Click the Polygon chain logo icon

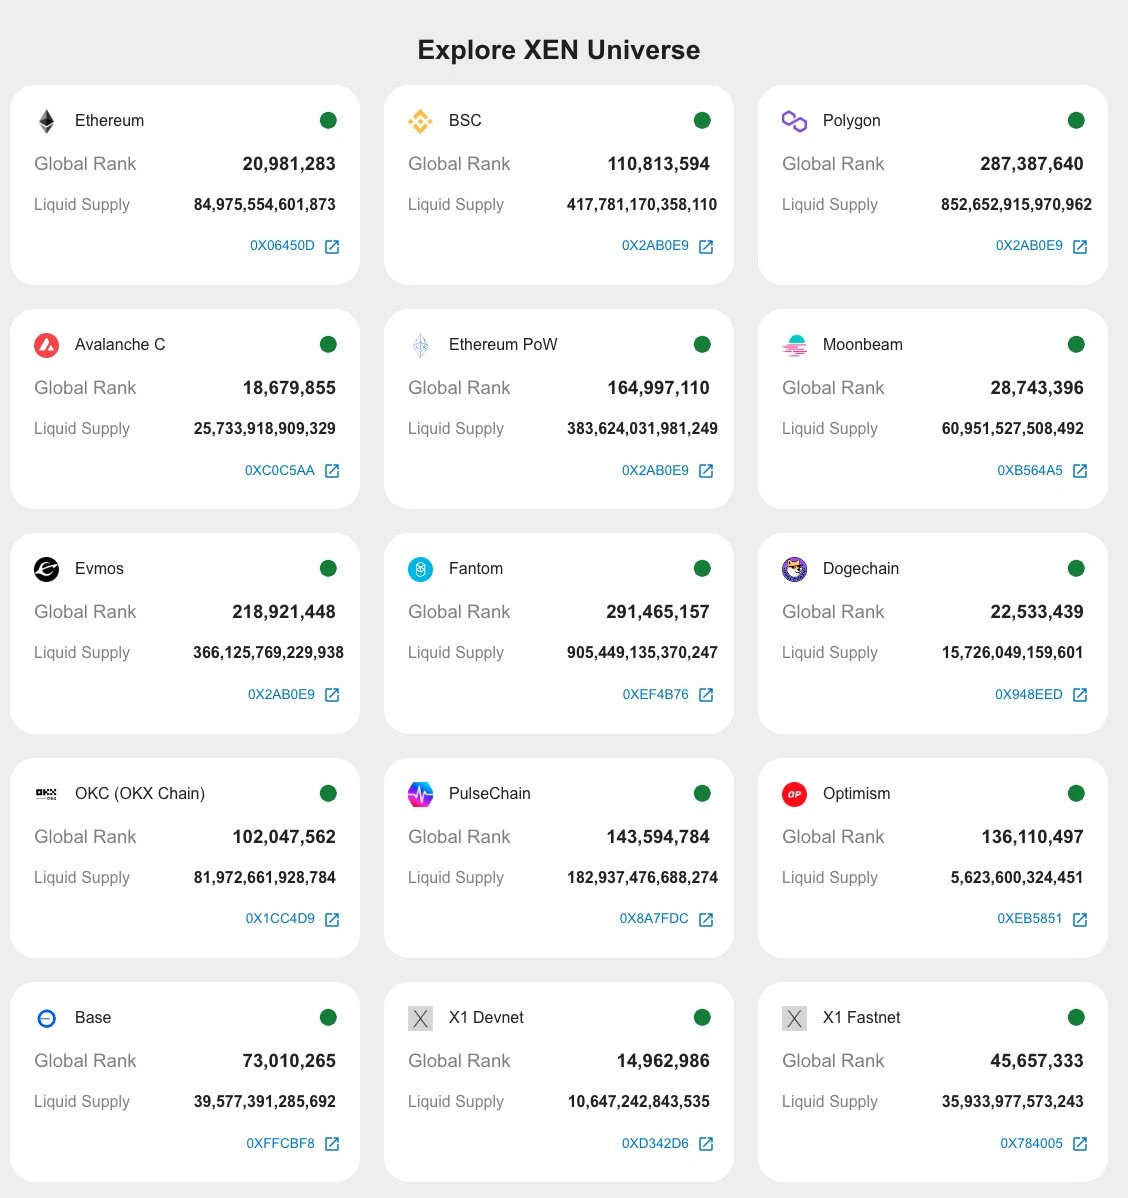[794, 120]
